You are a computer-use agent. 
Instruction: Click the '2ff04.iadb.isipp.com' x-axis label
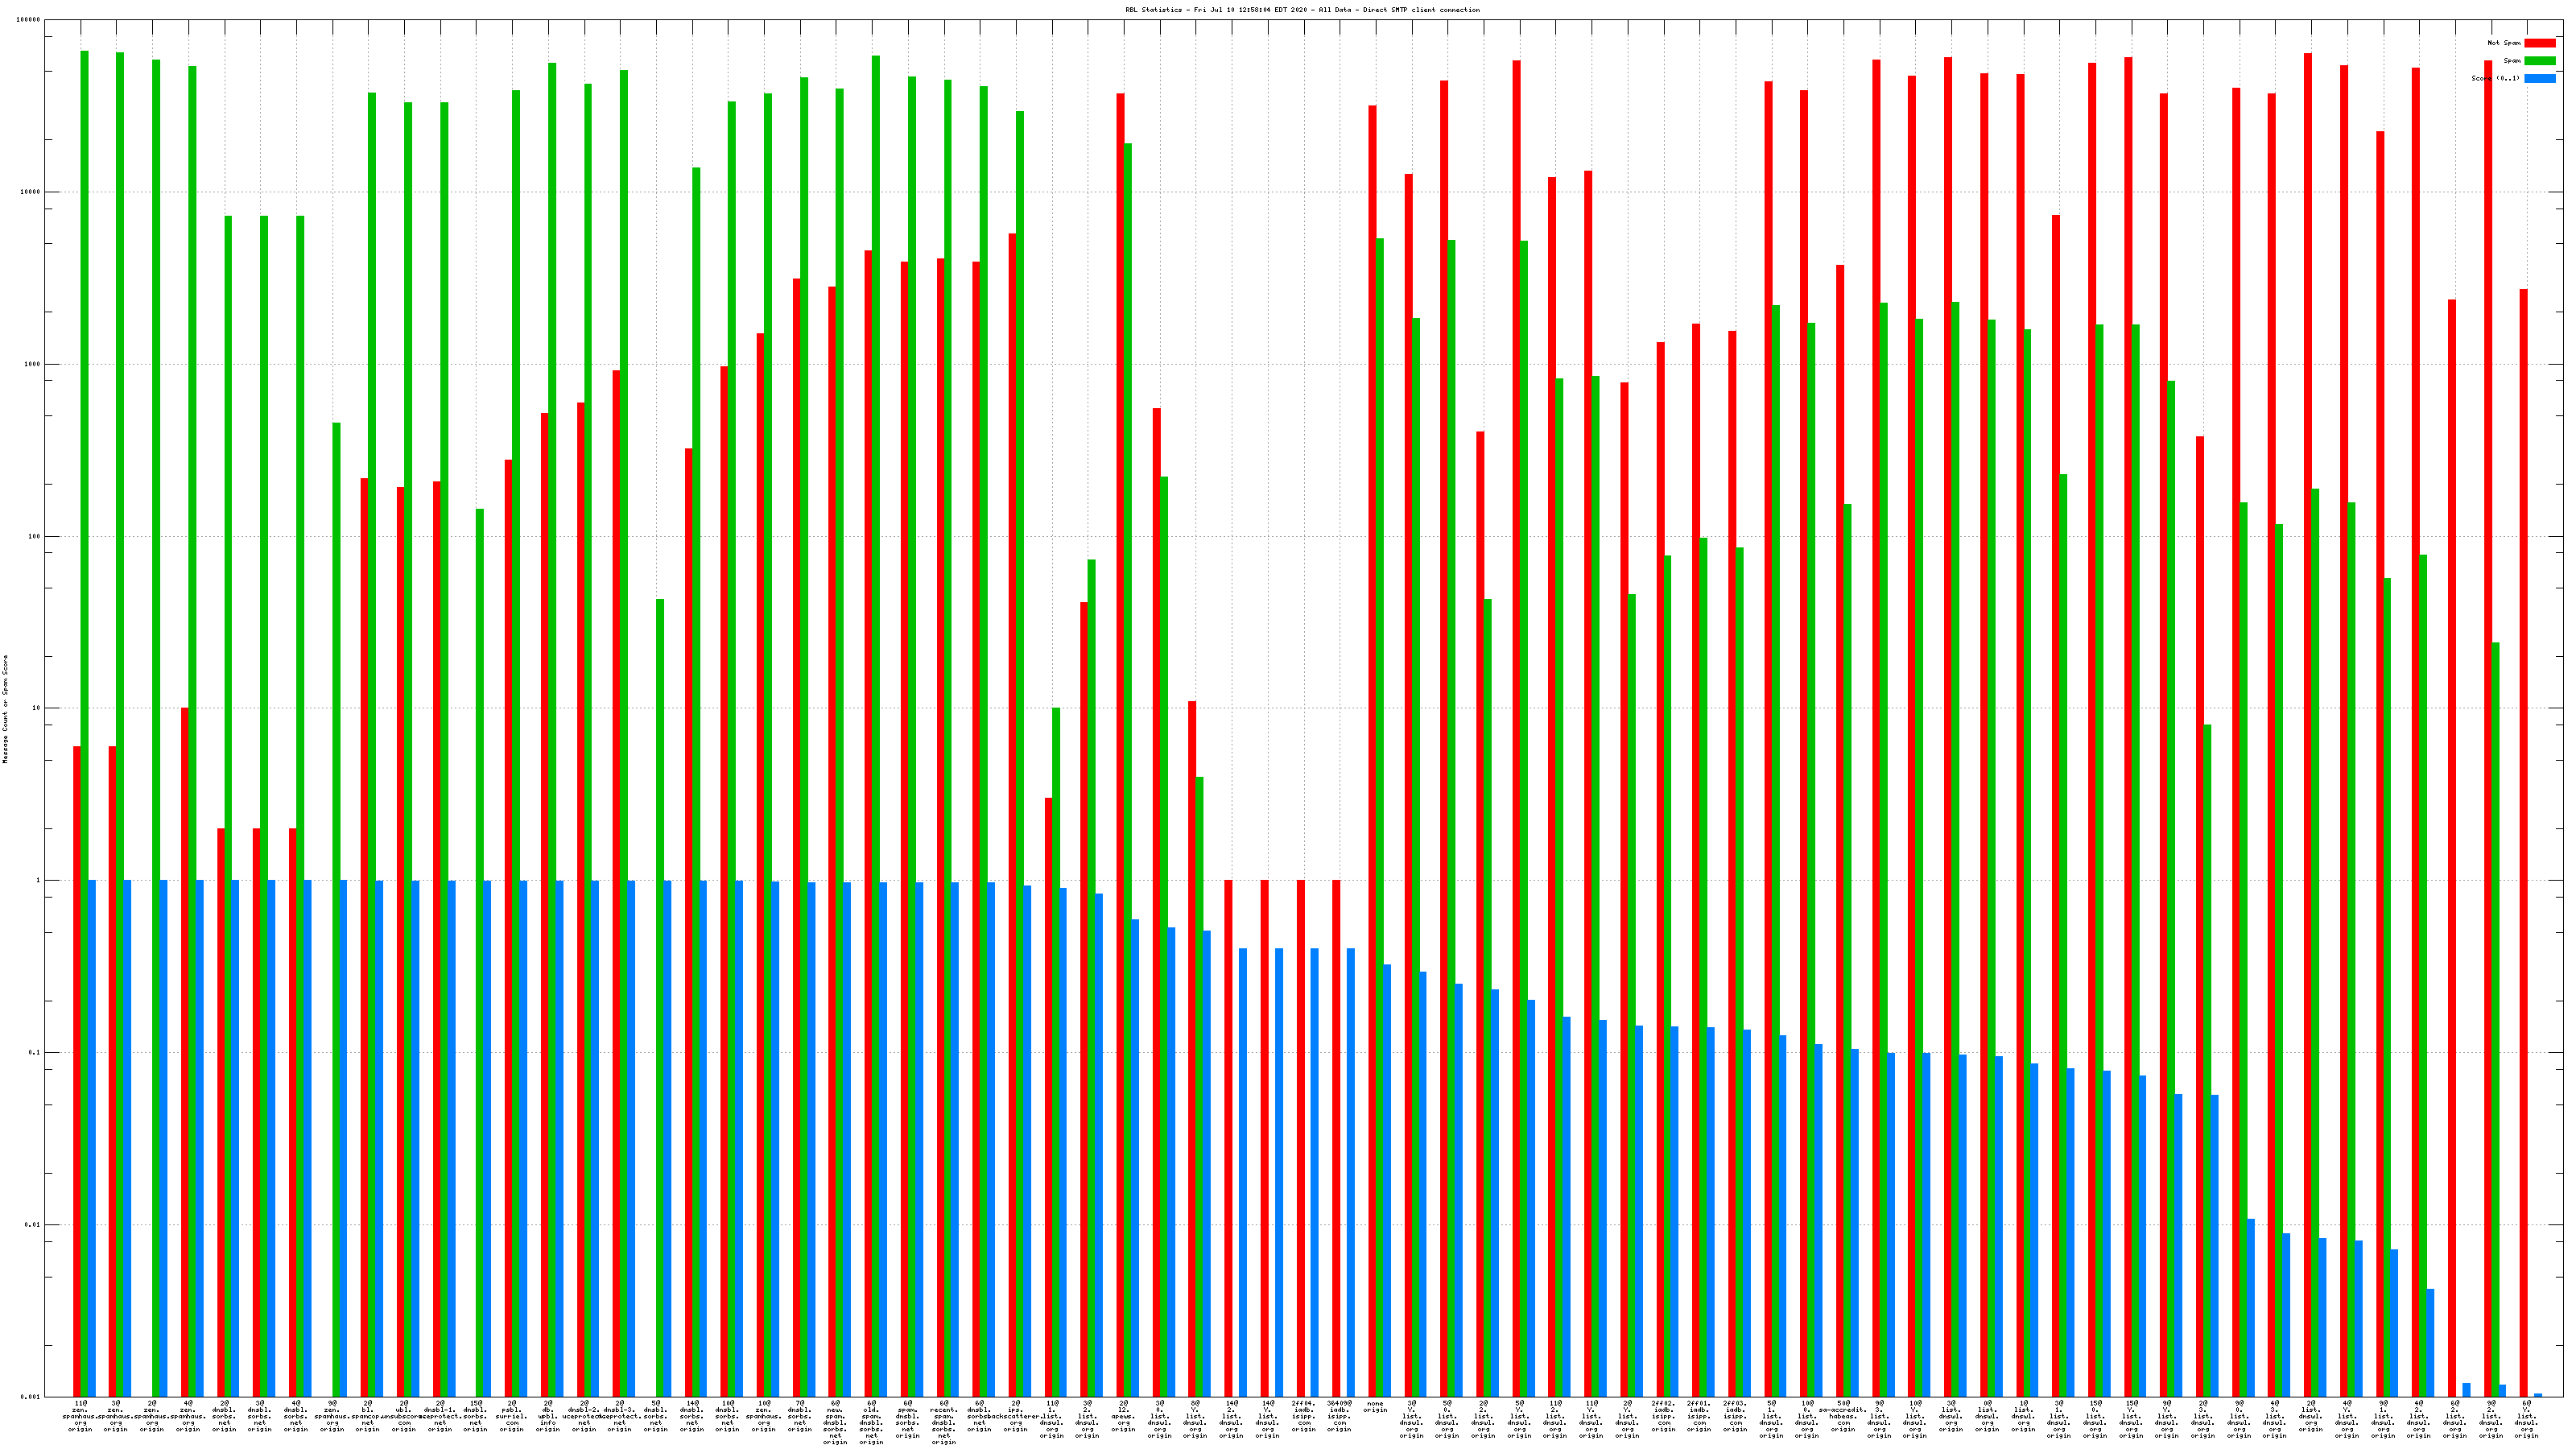pyautogui.click(x=1303, y=1416)
